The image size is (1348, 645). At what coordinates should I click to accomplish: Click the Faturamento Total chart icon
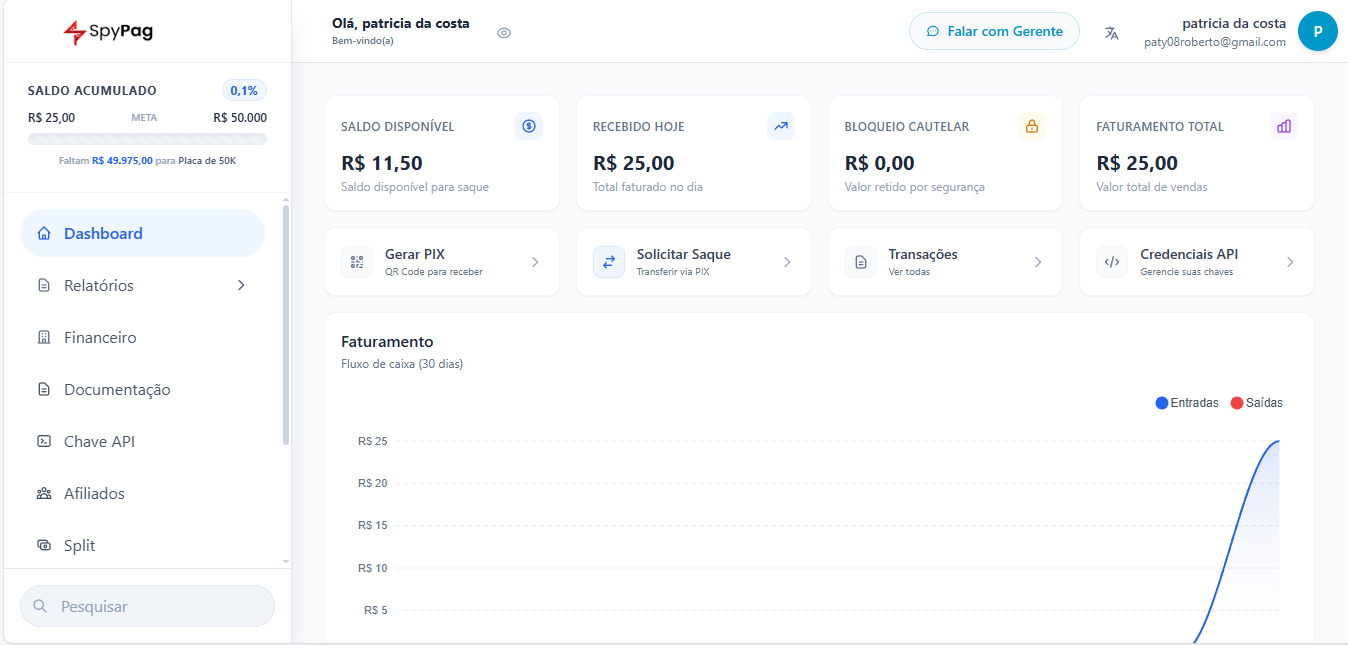point(1283,126)
